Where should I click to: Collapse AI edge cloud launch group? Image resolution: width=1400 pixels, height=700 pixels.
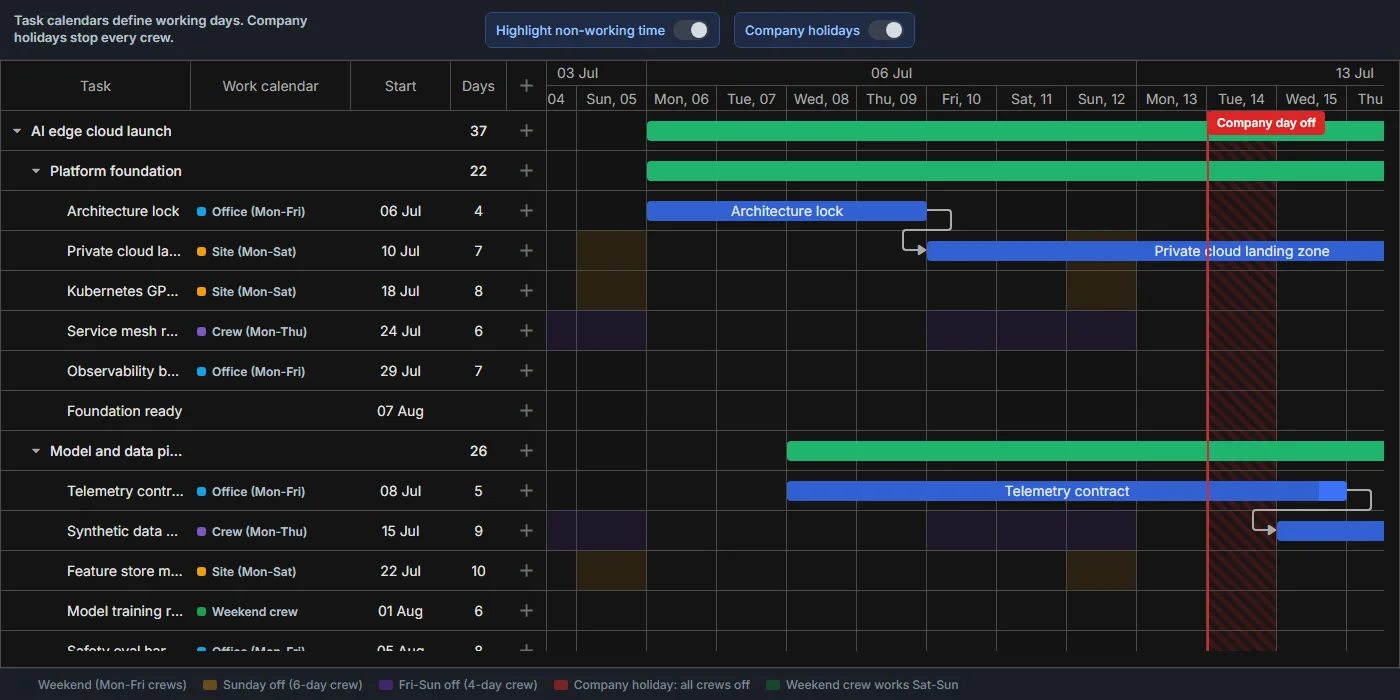16,131
